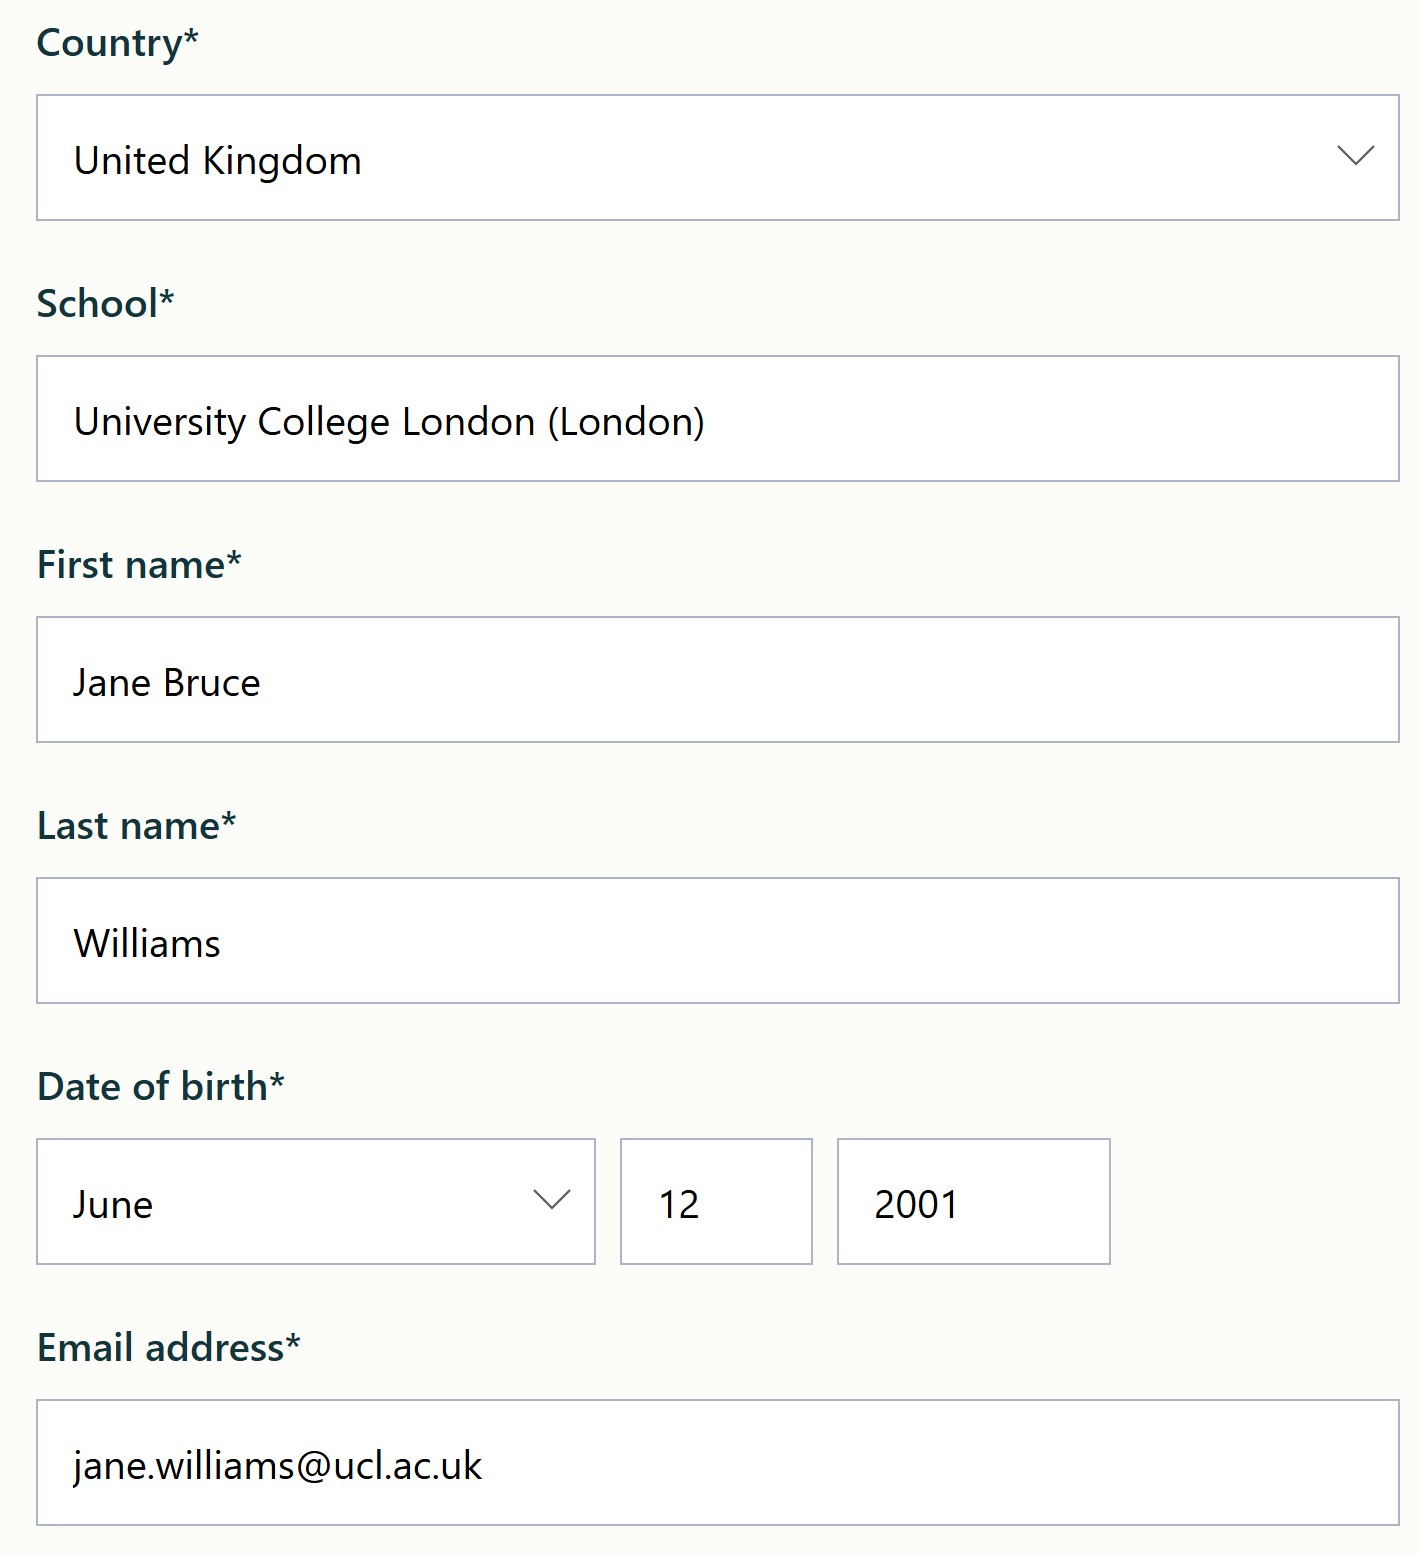Click "(London)" text in the School field

pos(626,422)
